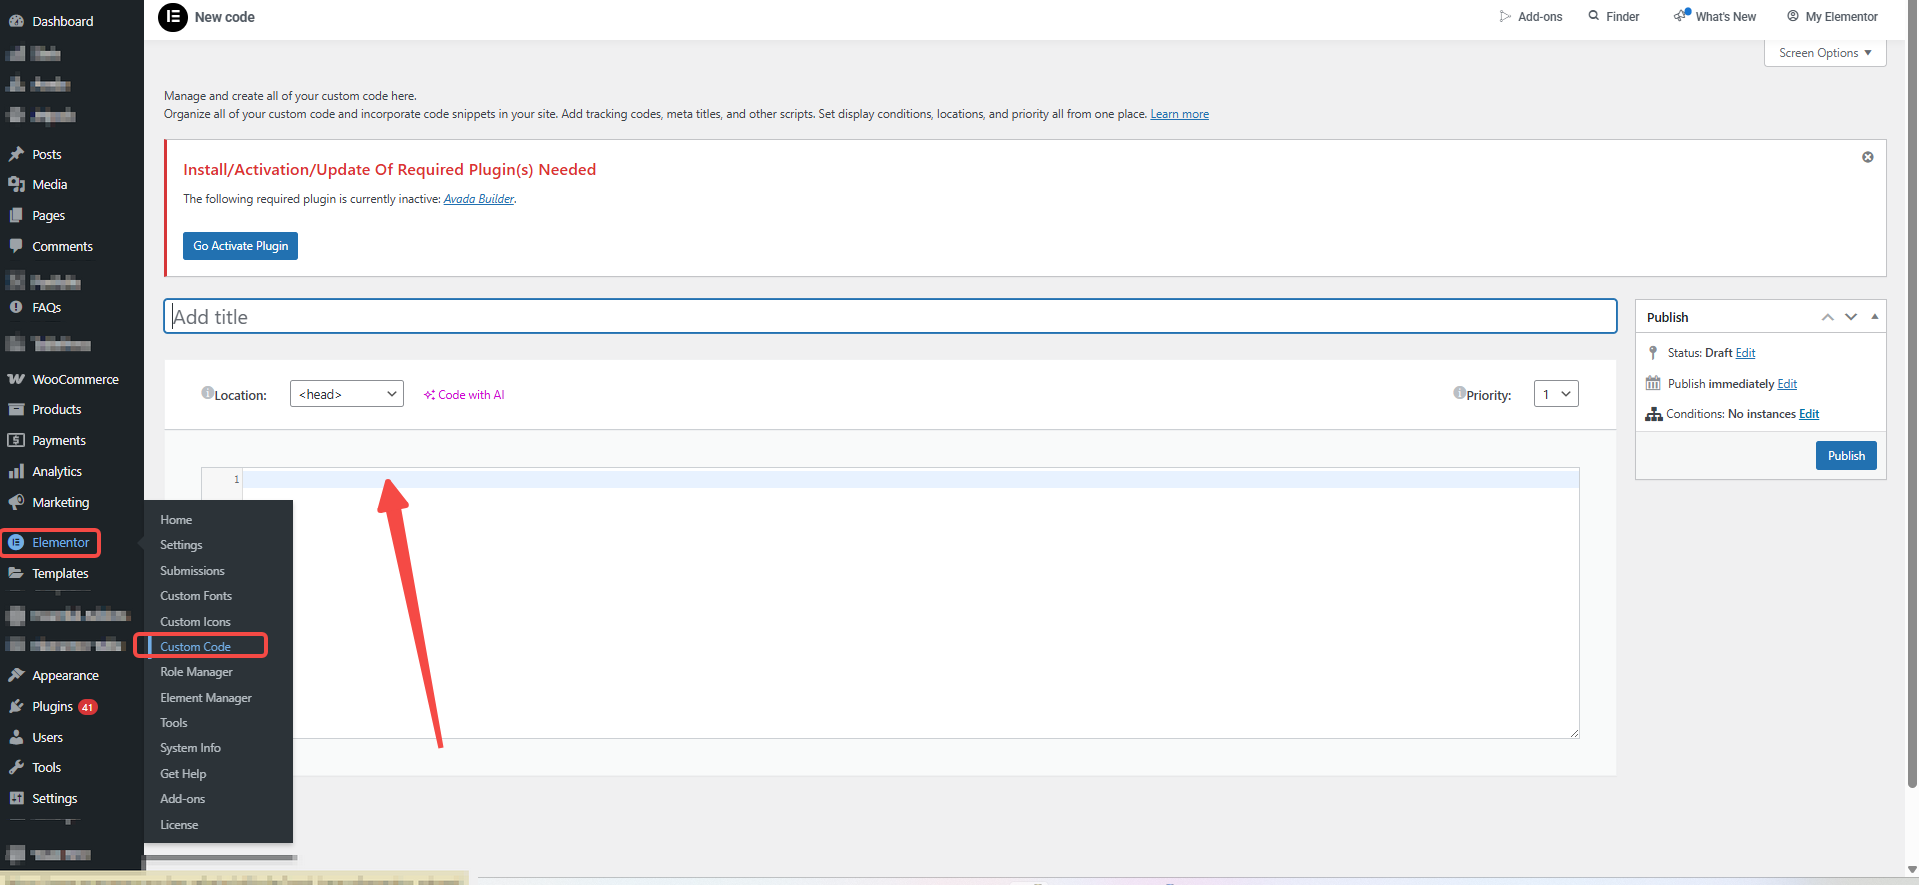Click the Finder search icon
The height and width of the screenshot is (885, 1919).
coord(1594,16)
